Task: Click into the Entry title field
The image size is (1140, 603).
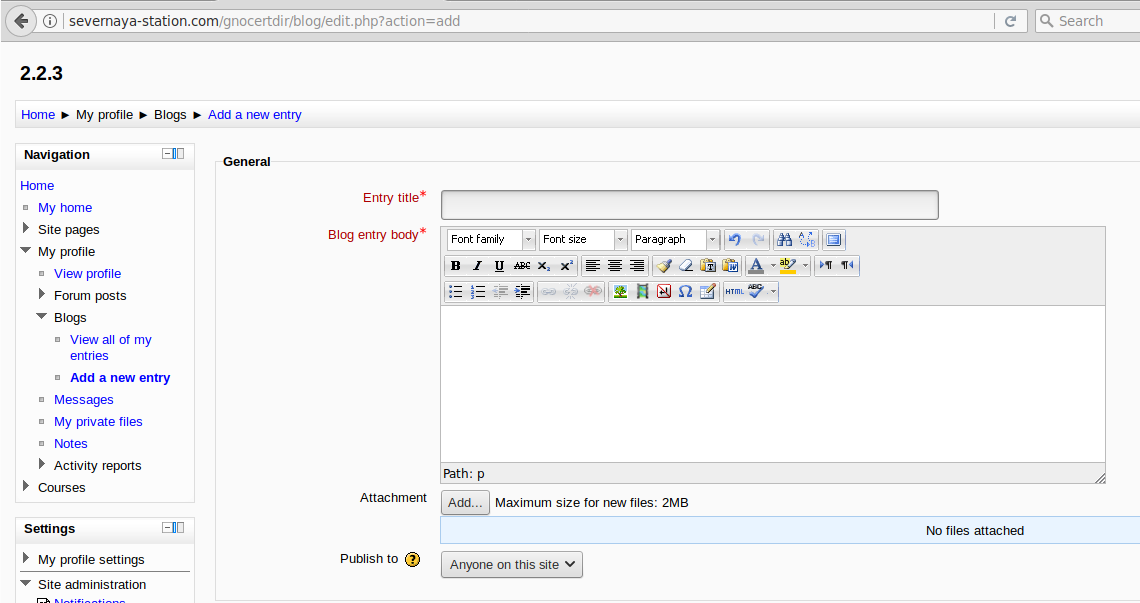Action: click(689, 205)
